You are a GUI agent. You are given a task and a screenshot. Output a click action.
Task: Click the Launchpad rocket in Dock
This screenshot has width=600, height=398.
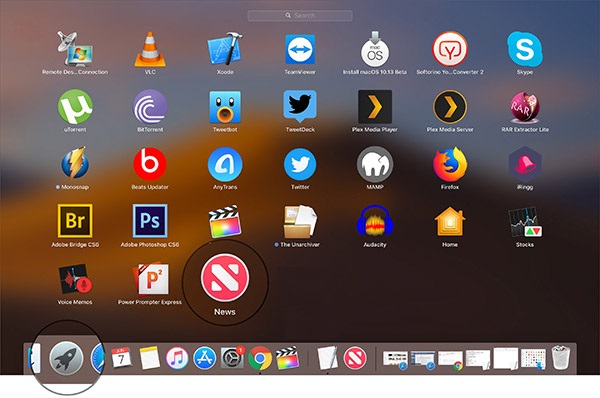[66, 358]
